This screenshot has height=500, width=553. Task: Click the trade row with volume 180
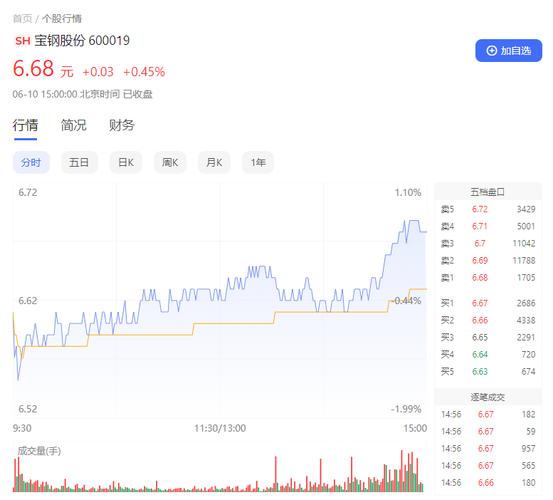coord(488,483)
